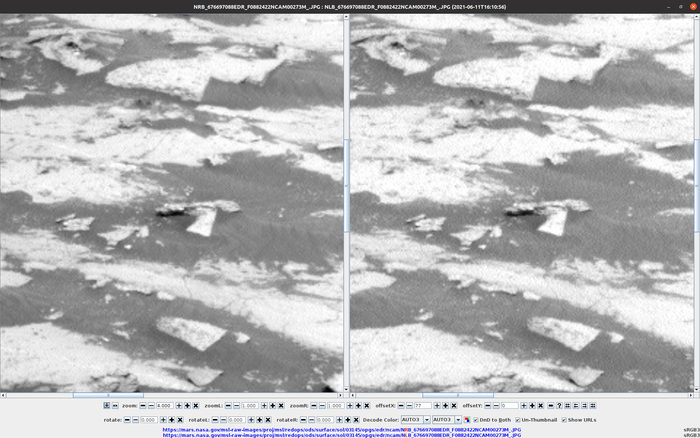Image resolution: width=700 pixels, height=438 pixels.
Task: Click left pane scrollbar's left arrow
Action: [3, 396]
